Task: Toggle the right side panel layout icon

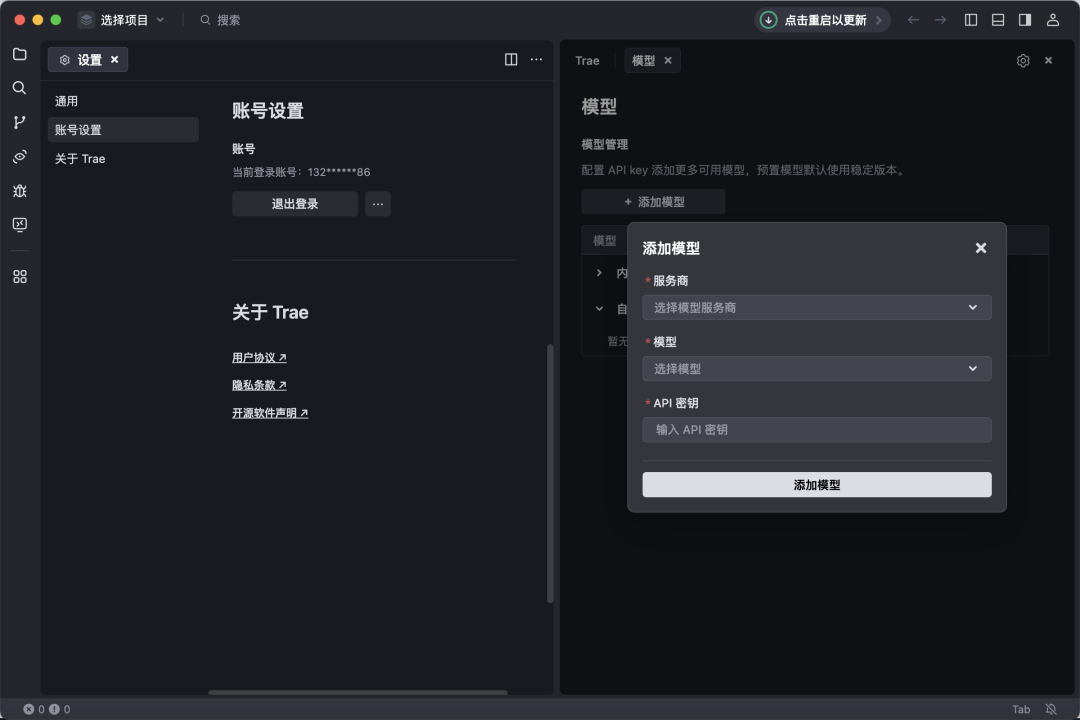Action: pos(1025,20)
